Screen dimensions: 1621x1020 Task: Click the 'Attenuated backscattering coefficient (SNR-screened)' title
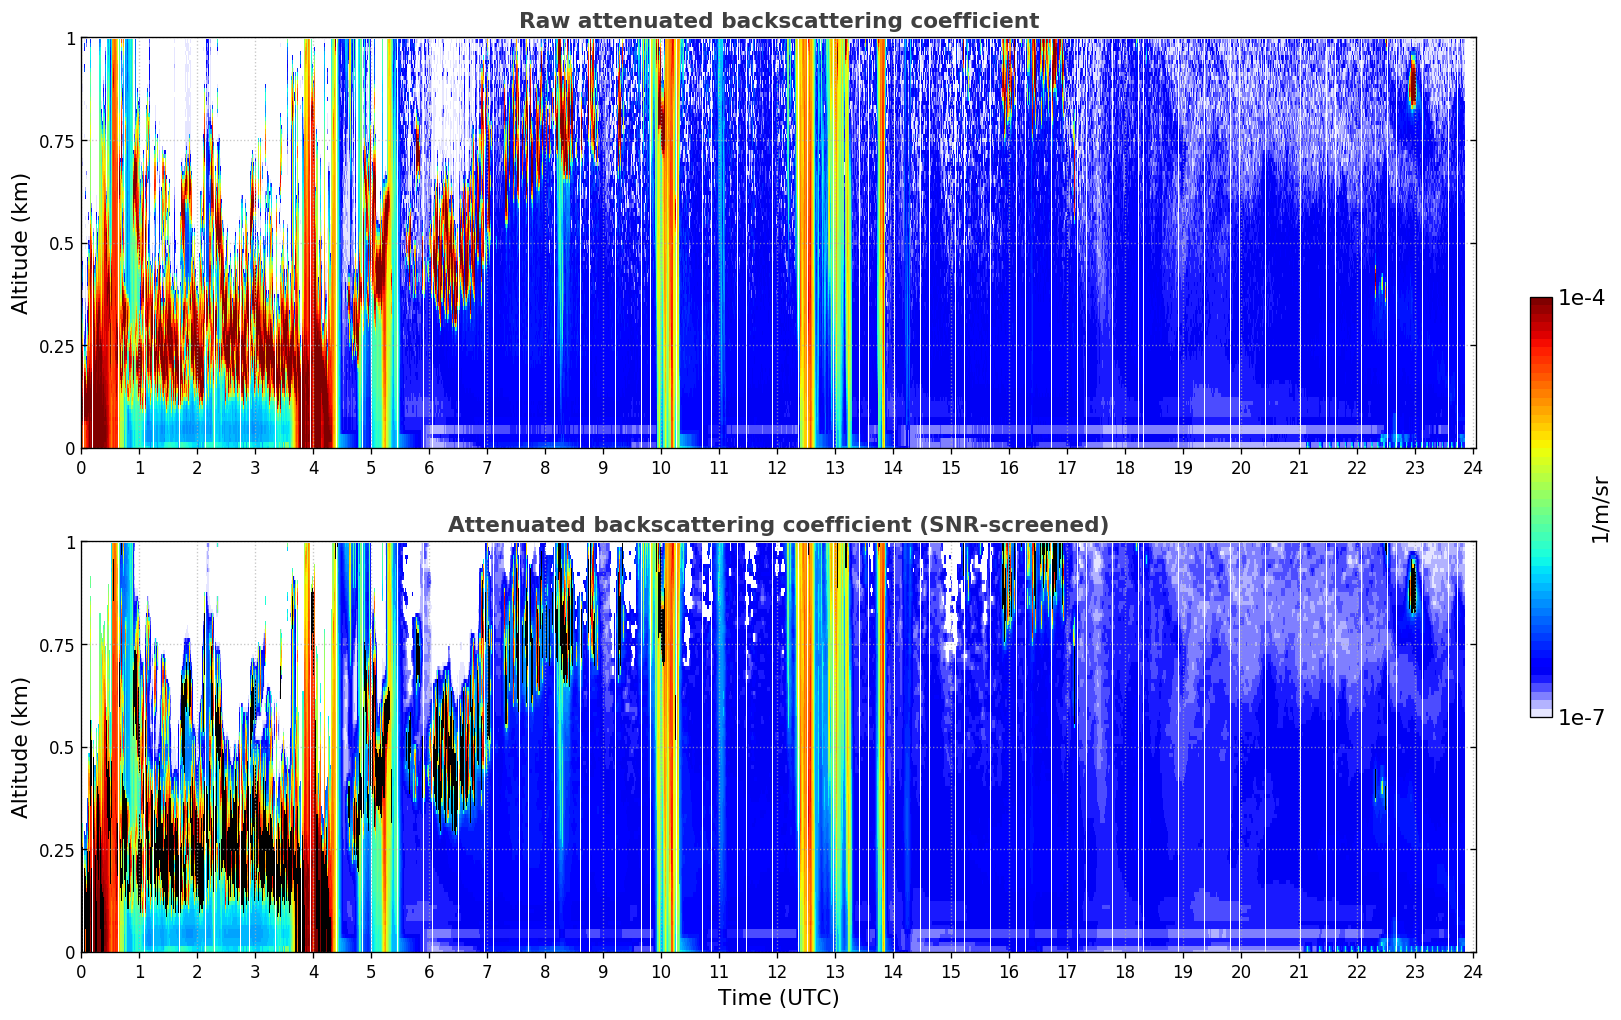778,525
